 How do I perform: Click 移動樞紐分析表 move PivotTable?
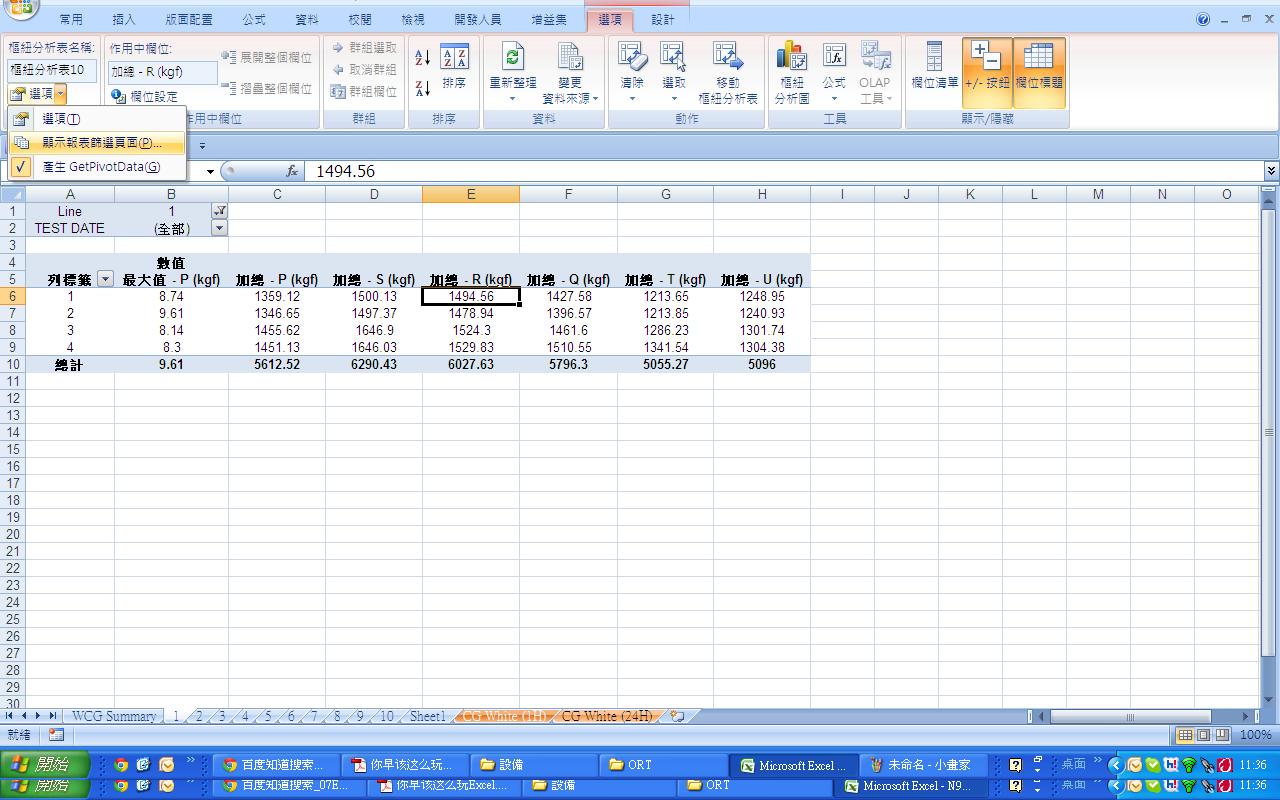[728, 73]
